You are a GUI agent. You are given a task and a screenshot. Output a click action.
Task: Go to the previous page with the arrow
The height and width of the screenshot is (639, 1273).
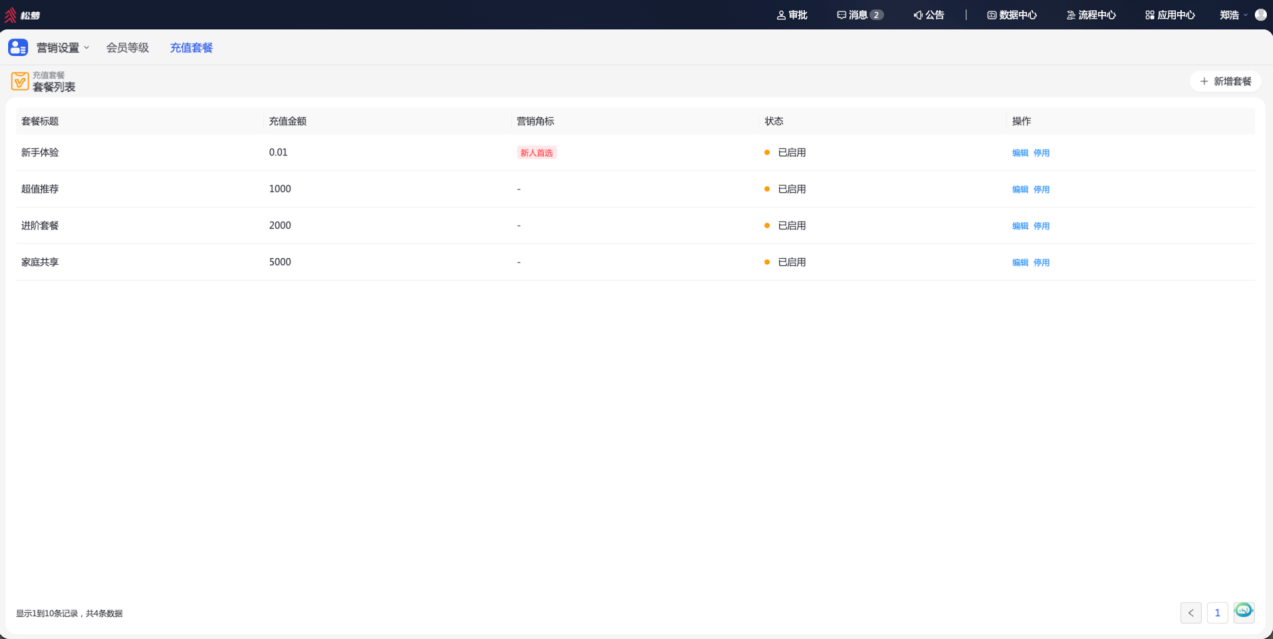point(1191,613)
